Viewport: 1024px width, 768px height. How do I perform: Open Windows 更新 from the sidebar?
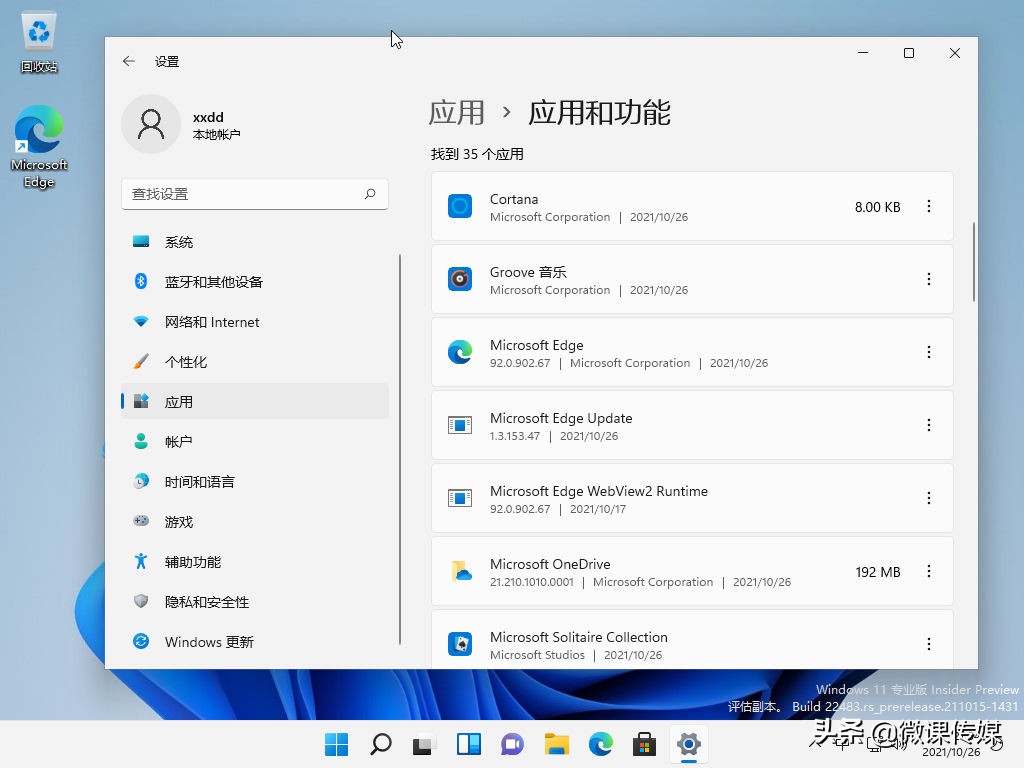coord(208,641)
